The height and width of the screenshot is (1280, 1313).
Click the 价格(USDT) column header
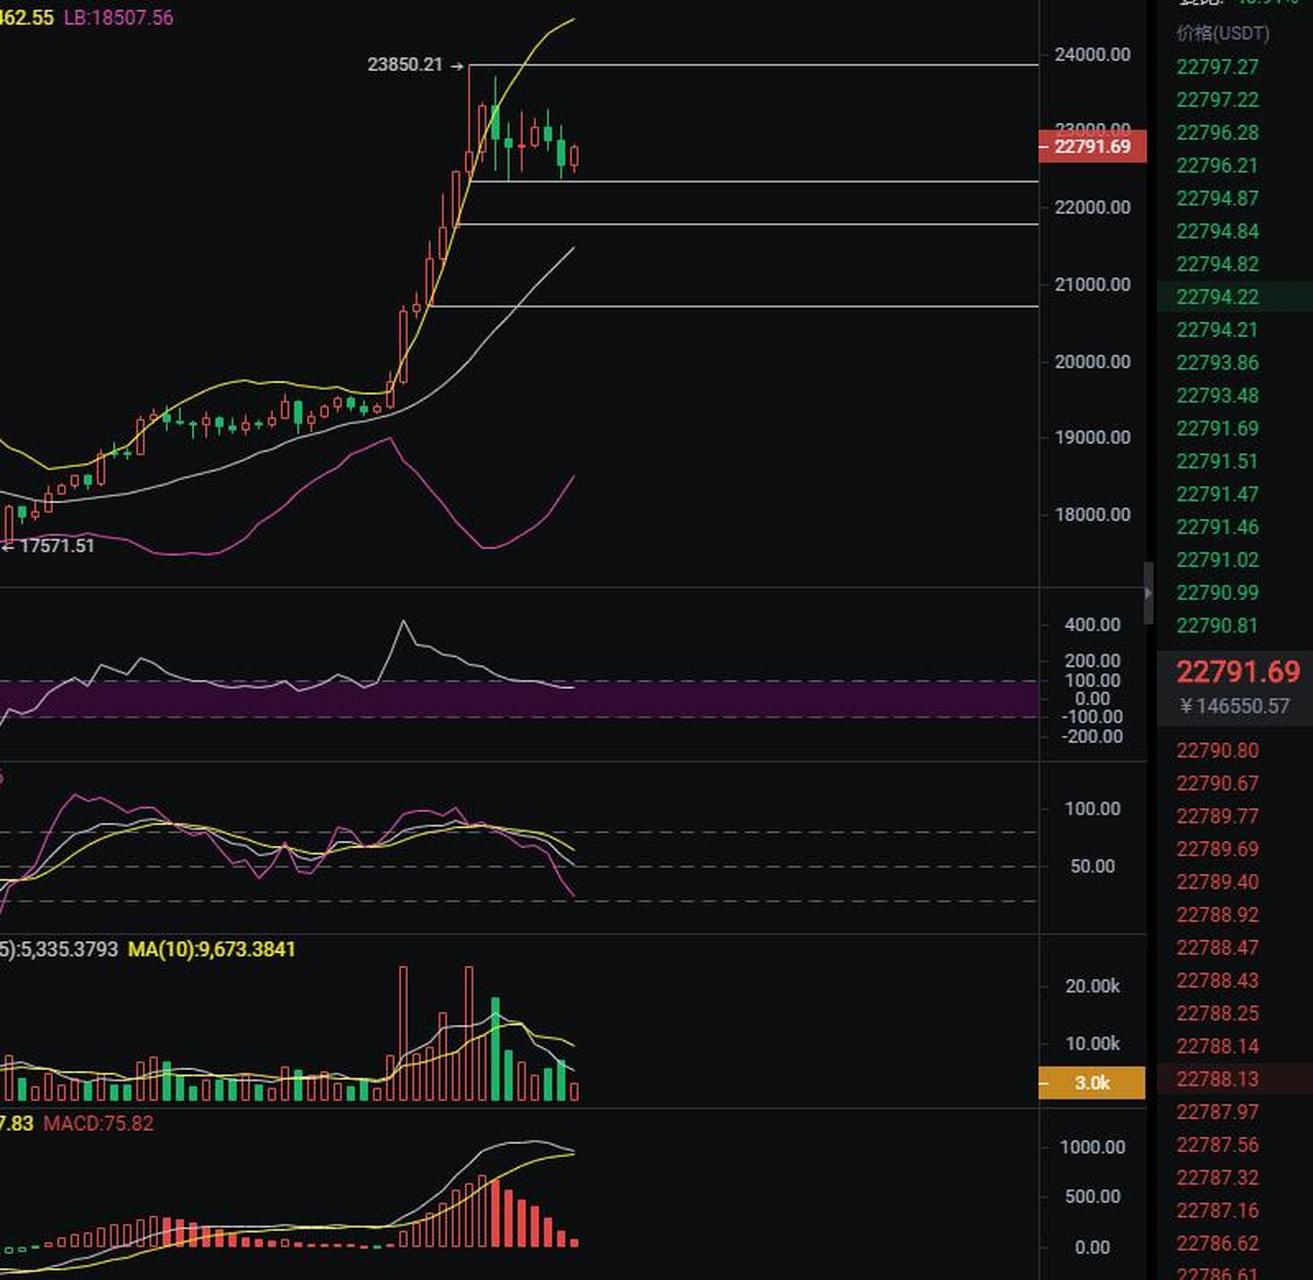point(1222,33)
